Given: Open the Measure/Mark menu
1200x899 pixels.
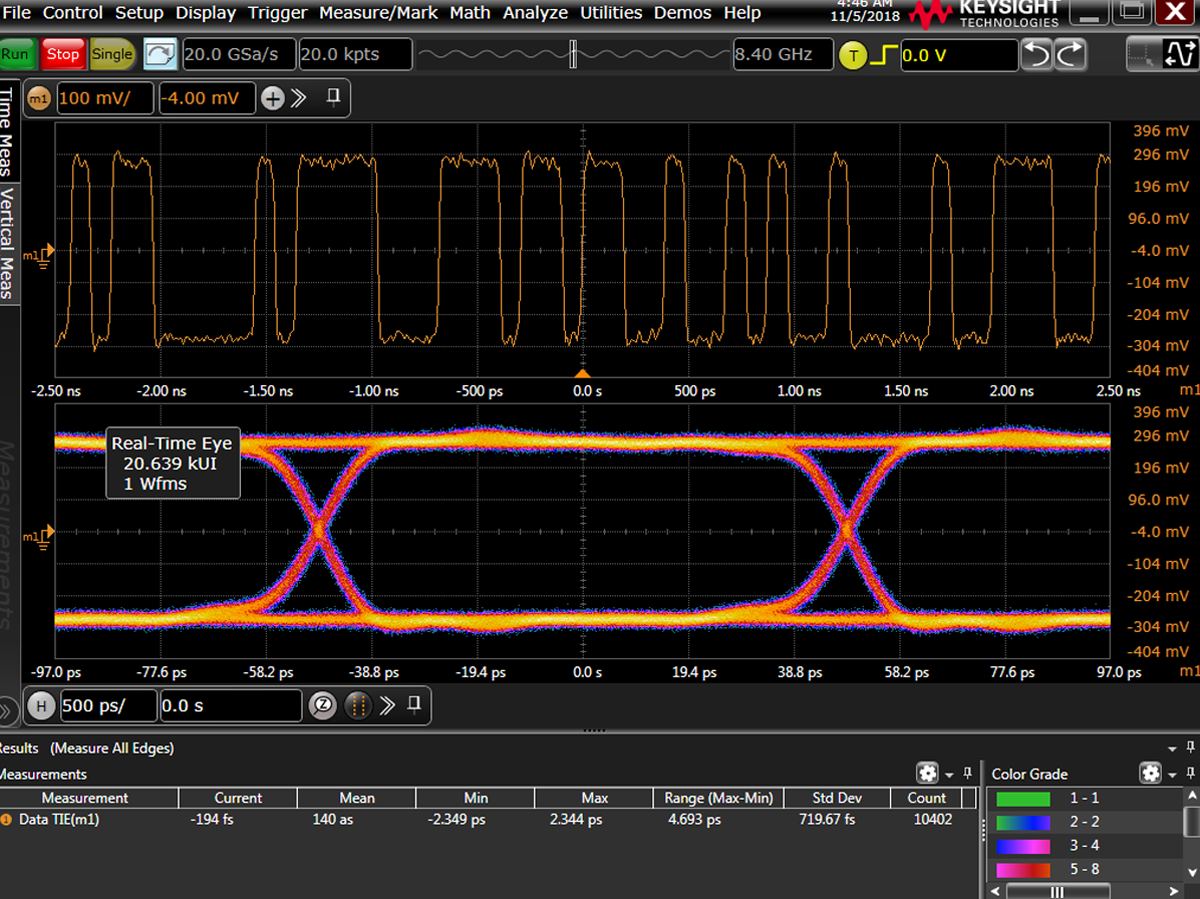Looking at the screenshot, I should 379,13.
